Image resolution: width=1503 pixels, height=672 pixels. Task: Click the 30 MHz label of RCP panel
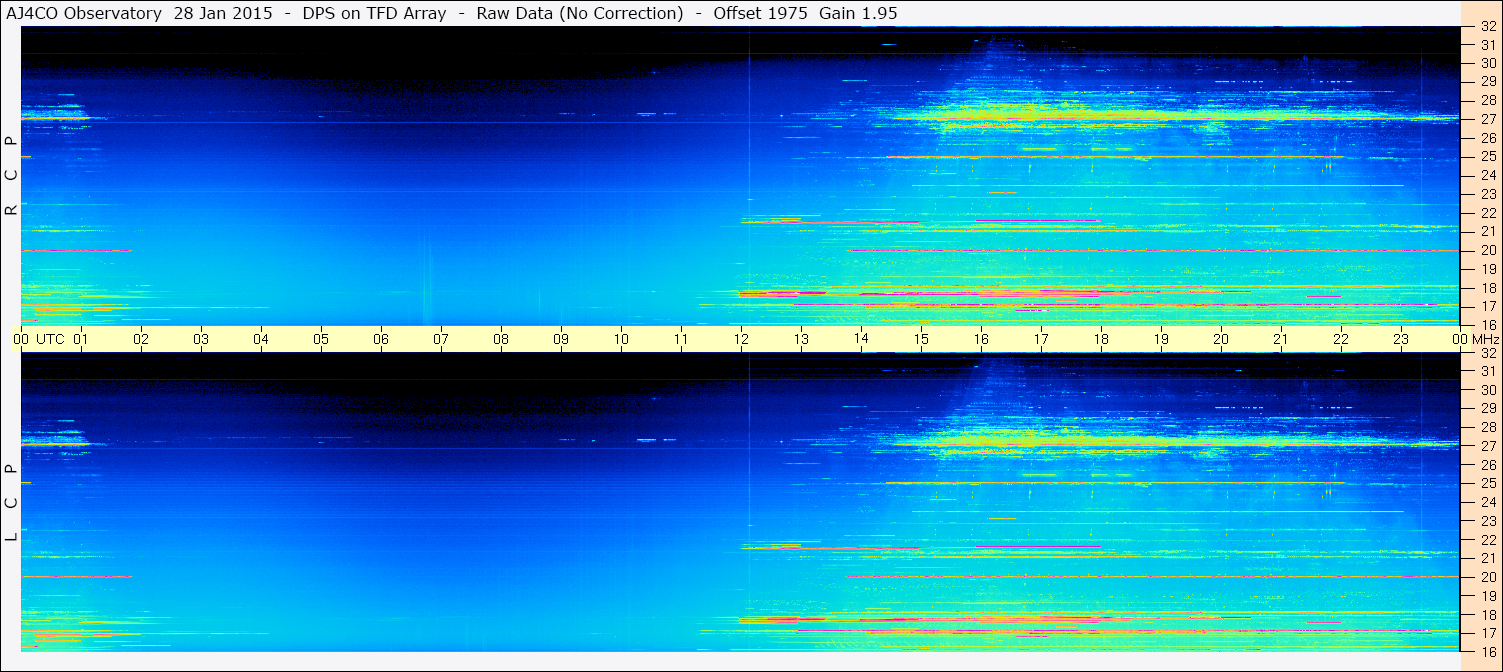pos(1488,63)
